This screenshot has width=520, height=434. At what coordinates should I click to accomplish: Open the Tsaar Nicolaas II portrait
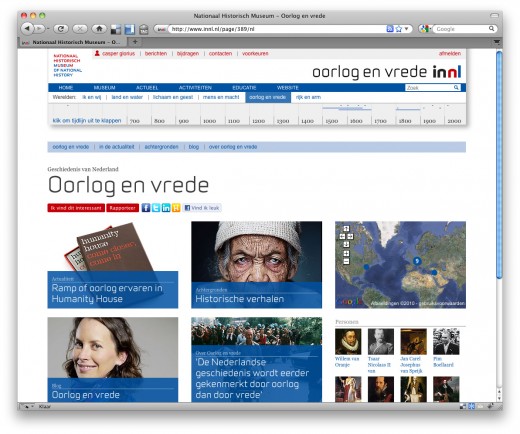pos(381,341)
